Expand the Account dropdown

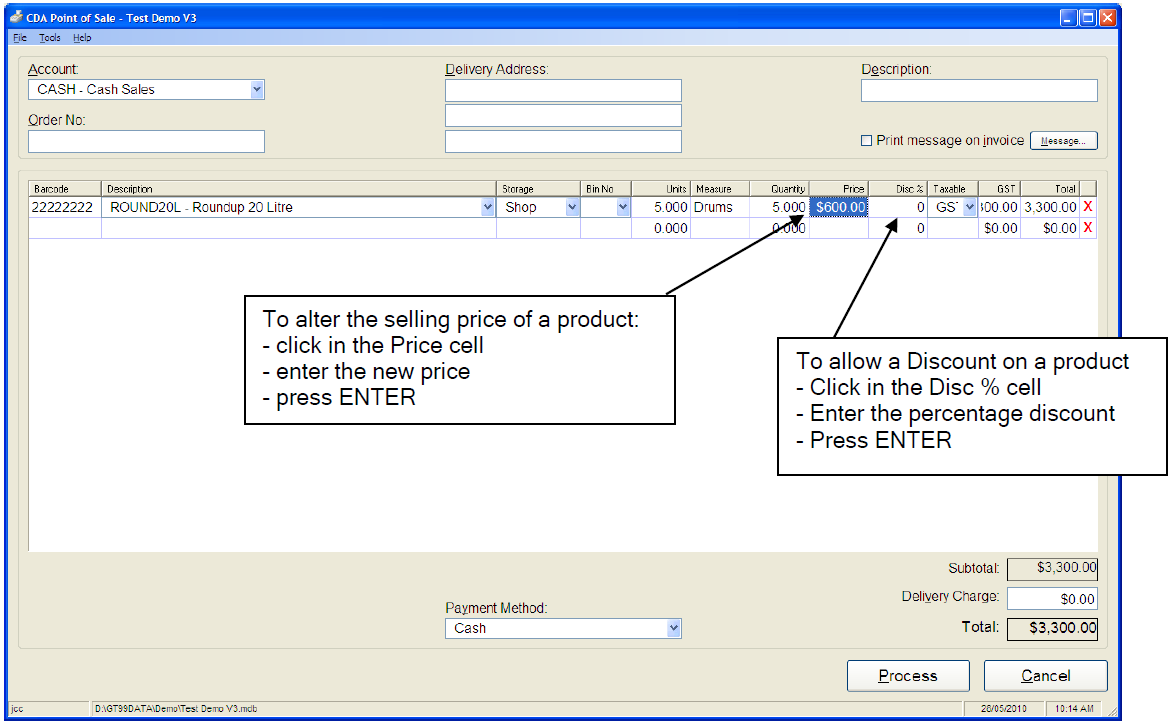coord(257,89)
